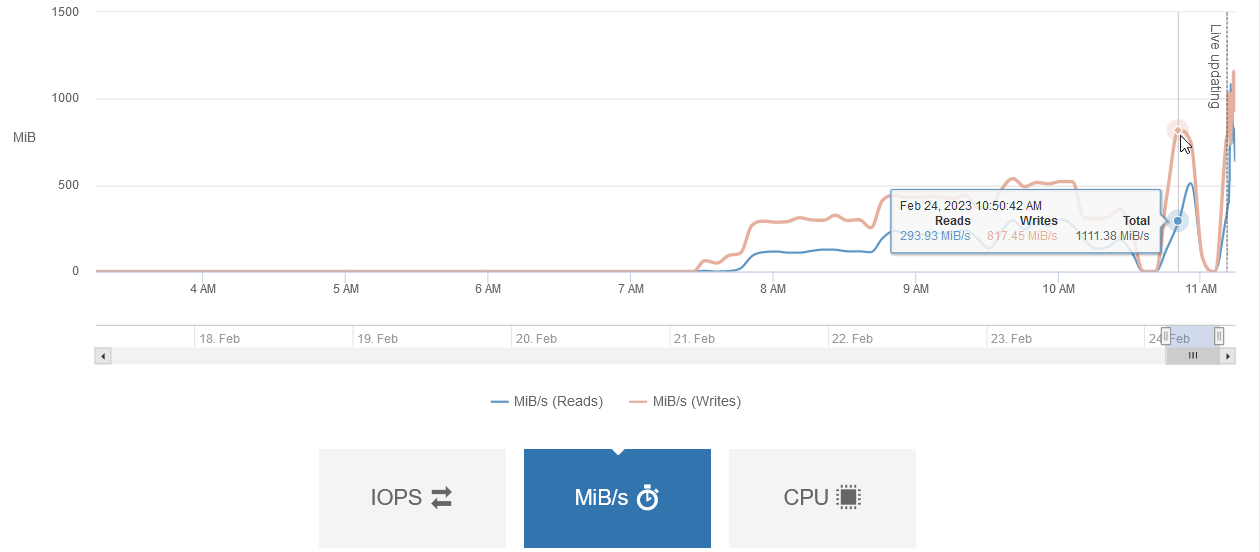
Task: Click the '11 AM' x-axis label
Action: (1201, 289)
